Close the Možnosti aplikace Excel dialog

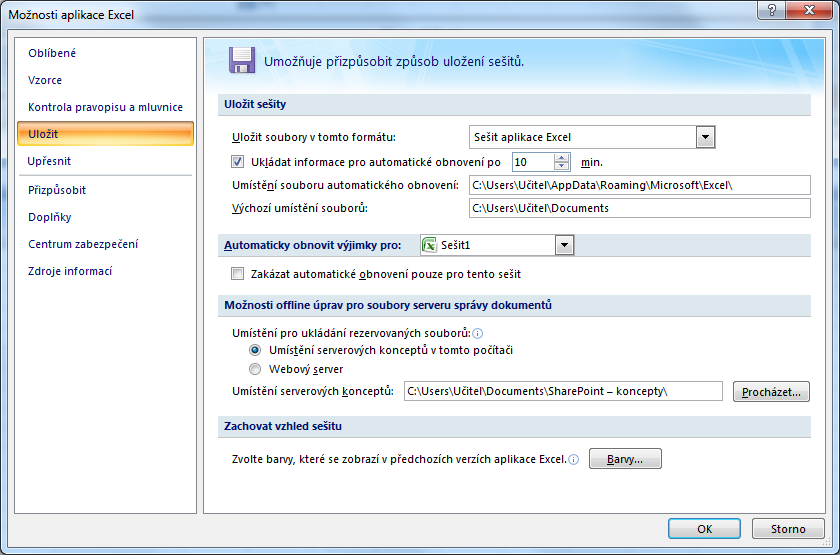click(809, 10)
